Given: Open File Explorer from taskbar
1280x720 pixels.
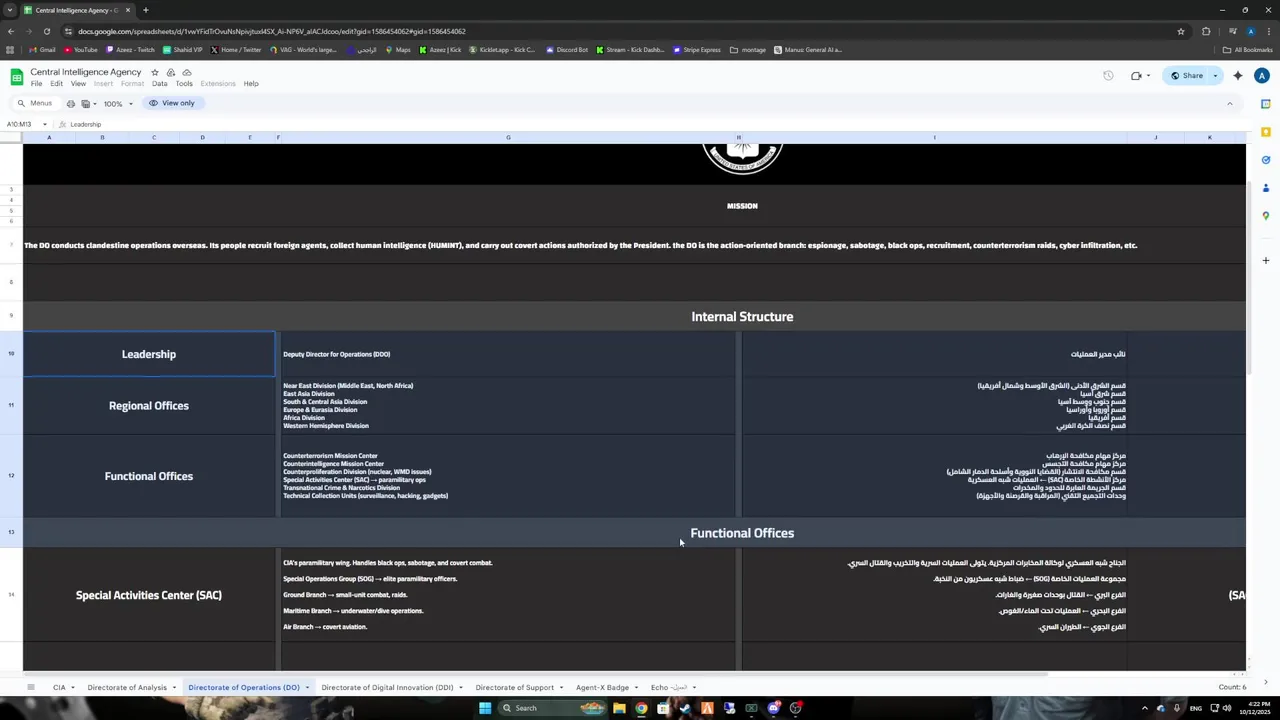Looking at the screenshot, I should click(619, 708).
